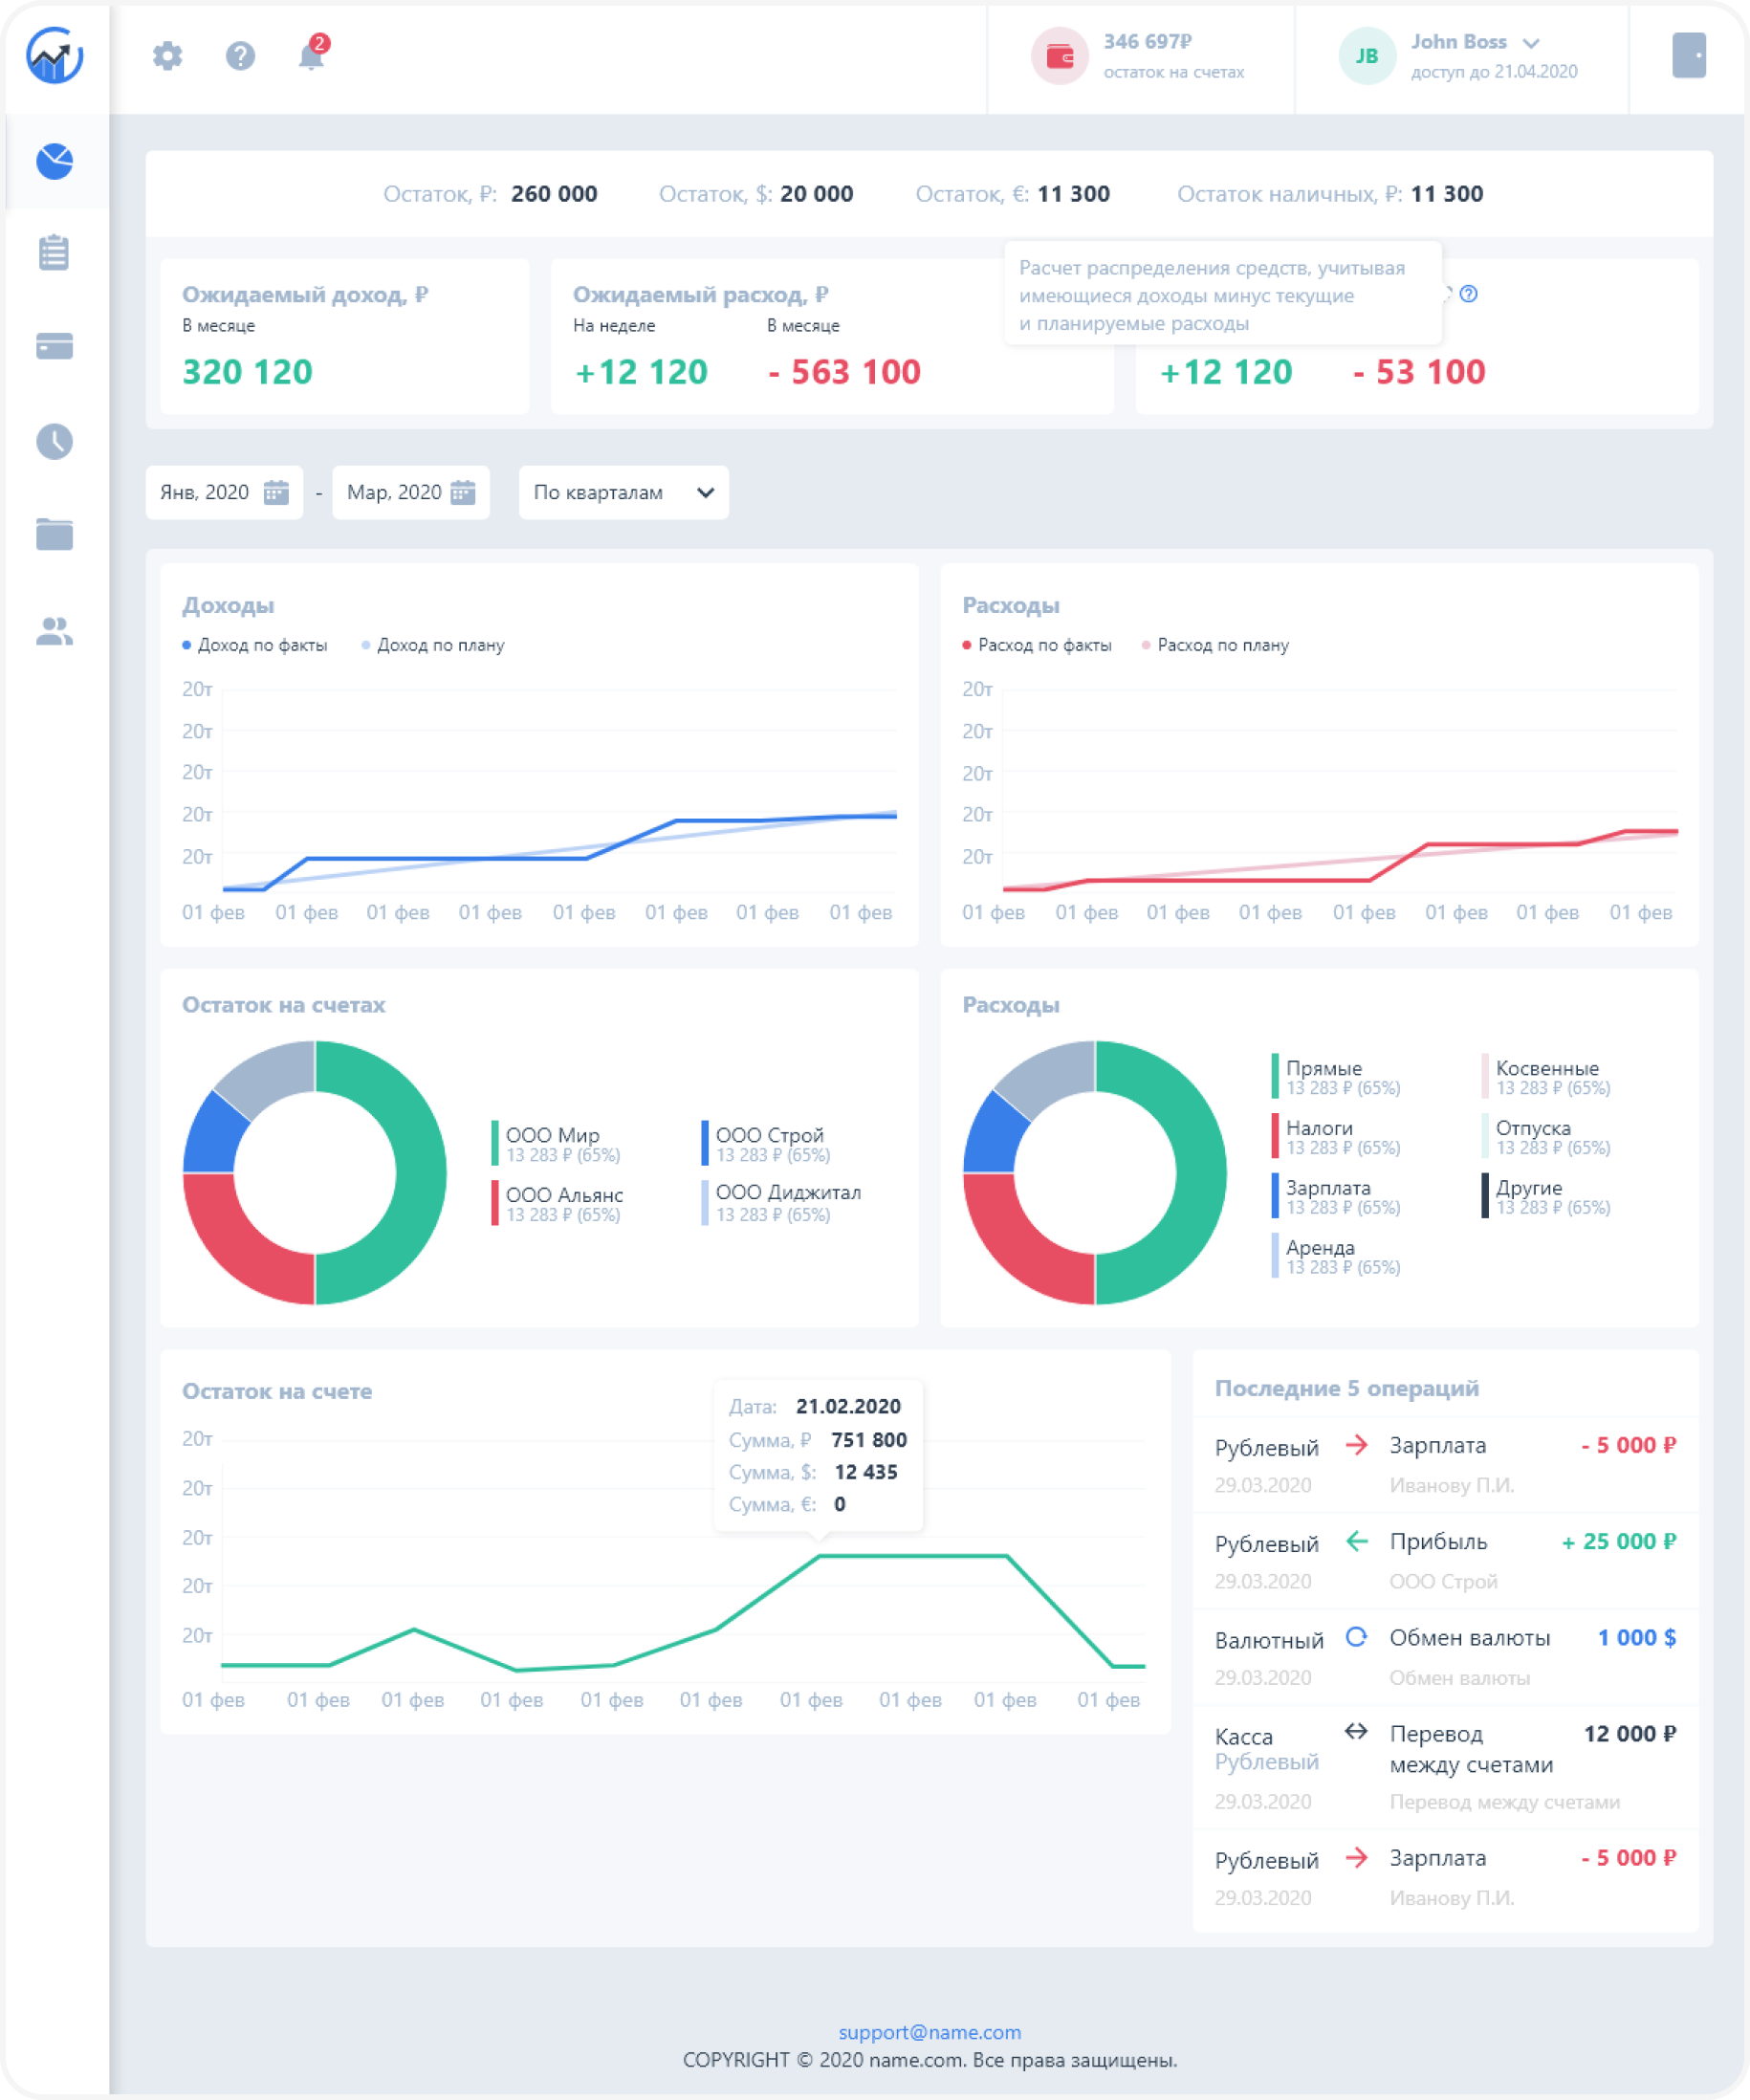Open the dashboard pie chart sidebar icon
The height and width of the screenshot is (2100, 1750).
(54, 161)
